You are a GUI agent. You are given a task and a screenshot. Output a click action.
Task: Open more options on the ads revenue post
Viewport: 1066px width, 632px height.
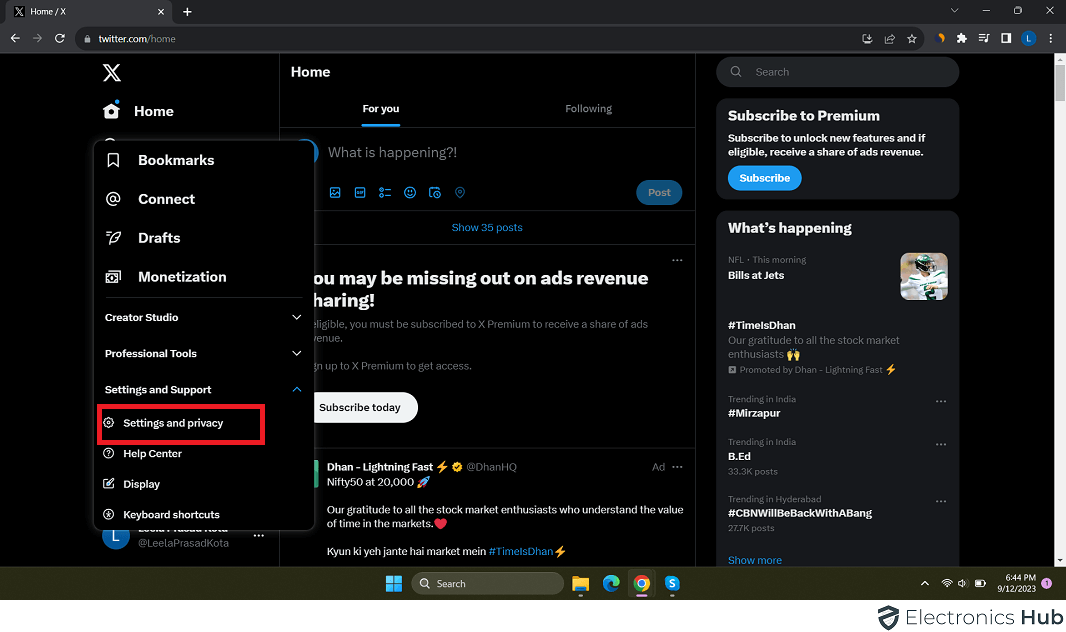677,259
